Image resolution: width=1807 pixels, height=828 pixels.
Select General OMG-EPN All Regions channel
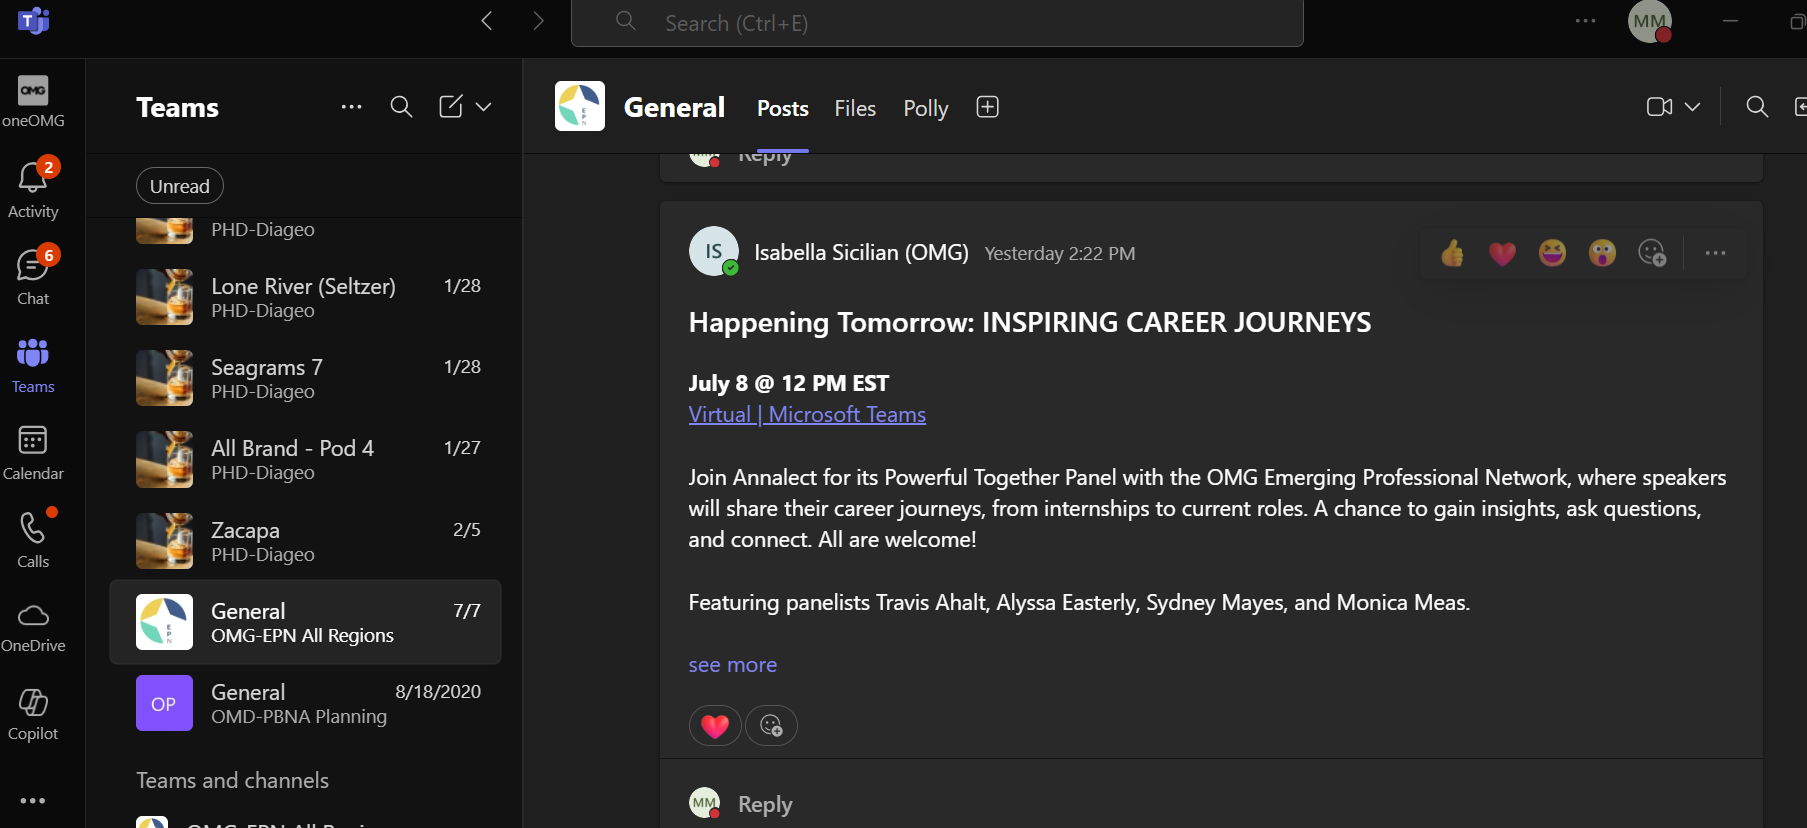pos(305,622)
